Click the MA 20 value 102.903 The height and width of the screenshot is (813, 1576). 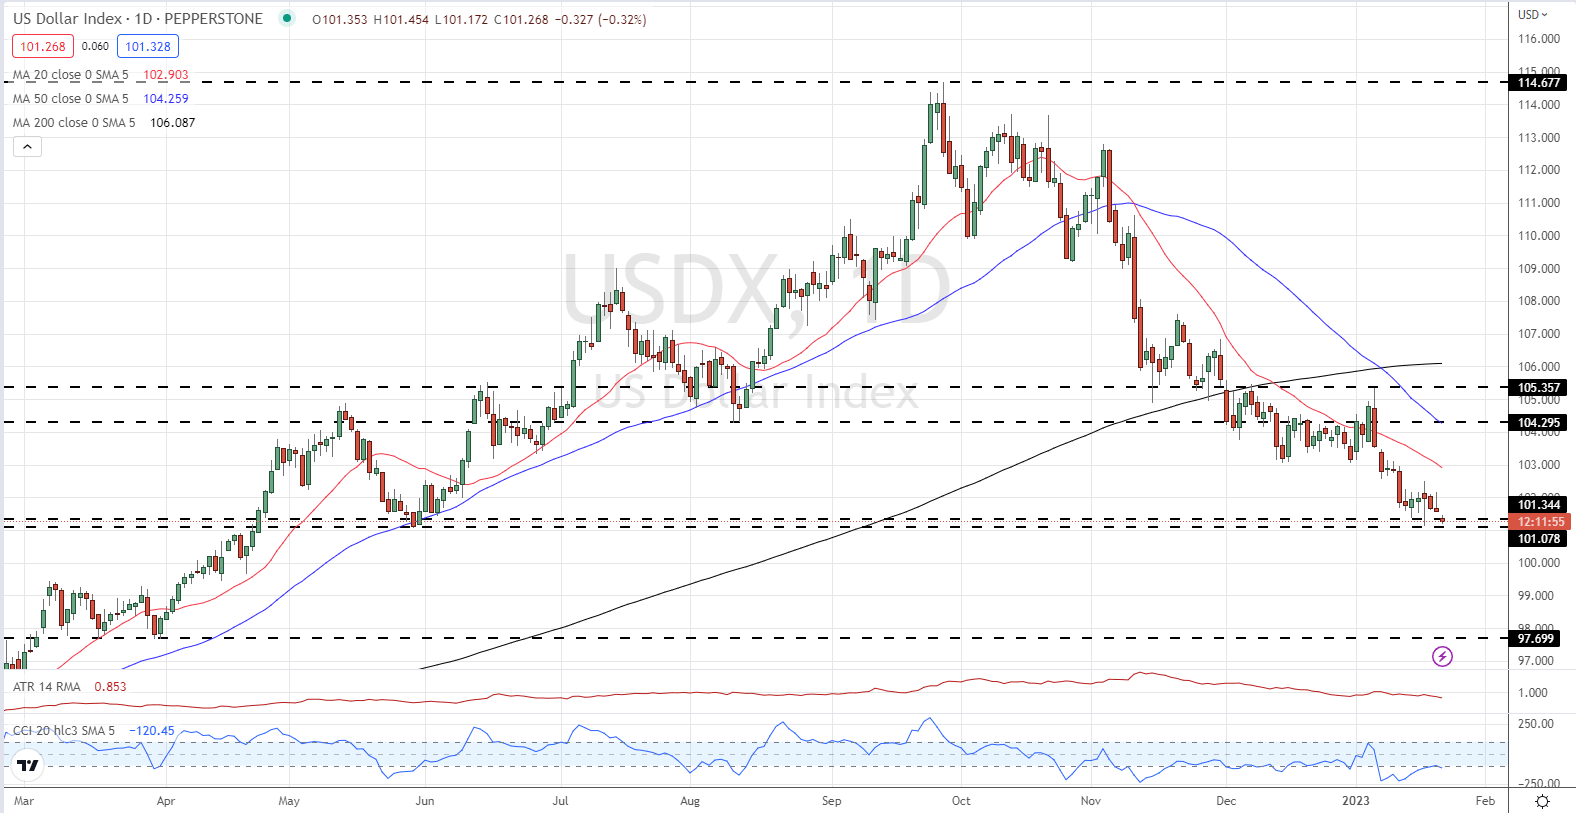point(165,75)
